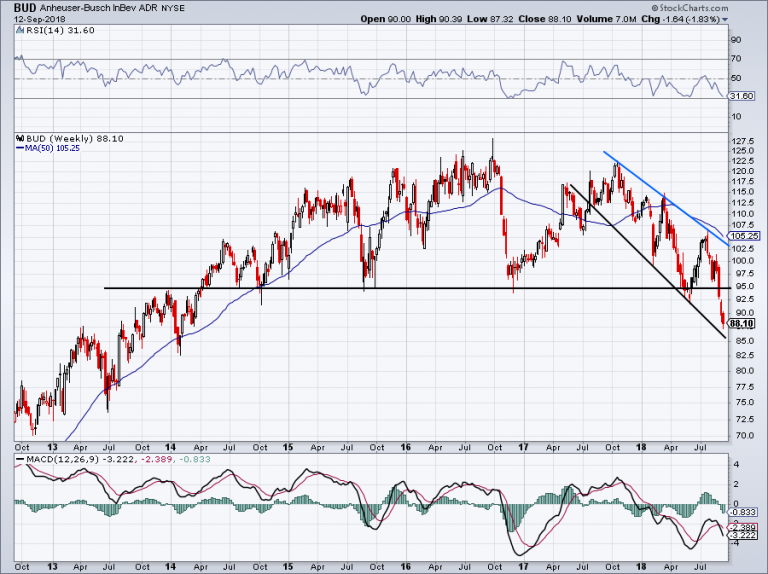Open the blue dropdown arrow beside Chg

pyautogui.click(x=725, y=20)
